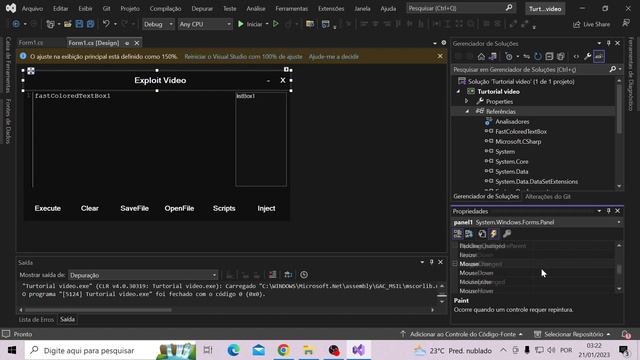
Task: Click the notifications bell in status bar
Action: (x=626, y=334)
